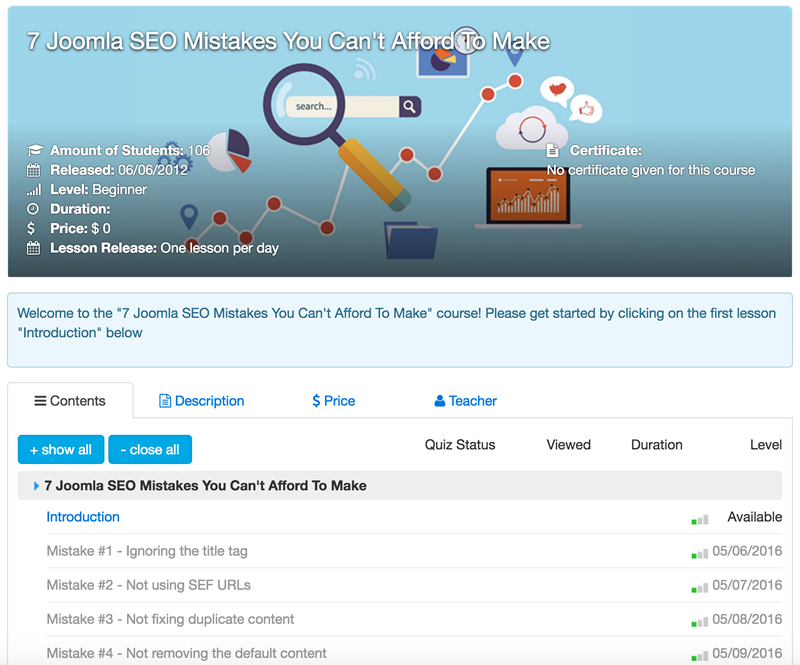The height and width of the screenshot is (665, 800).
Task: Click the date 05/06/2016
Action: [747, 551]
